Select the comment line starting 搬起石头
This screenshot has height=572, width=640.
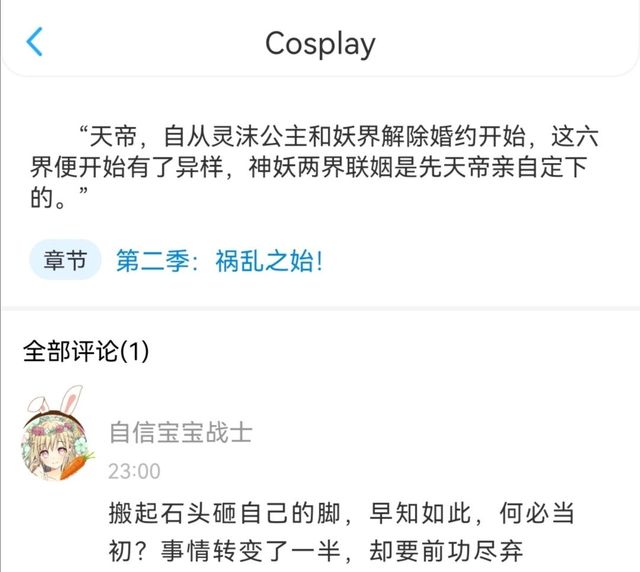click(341, 513)
